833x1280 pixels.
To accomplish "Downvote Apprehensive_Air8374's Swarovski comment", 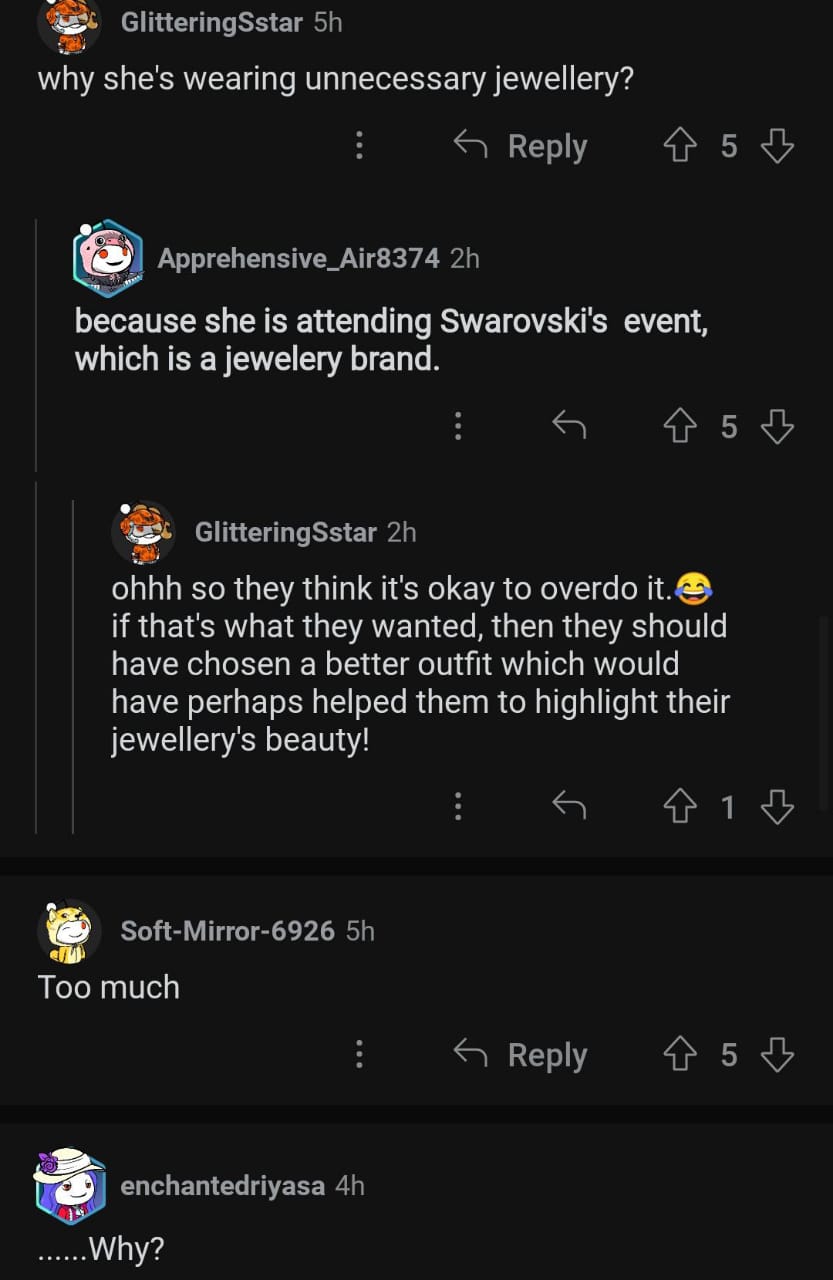I will [777, 427].
